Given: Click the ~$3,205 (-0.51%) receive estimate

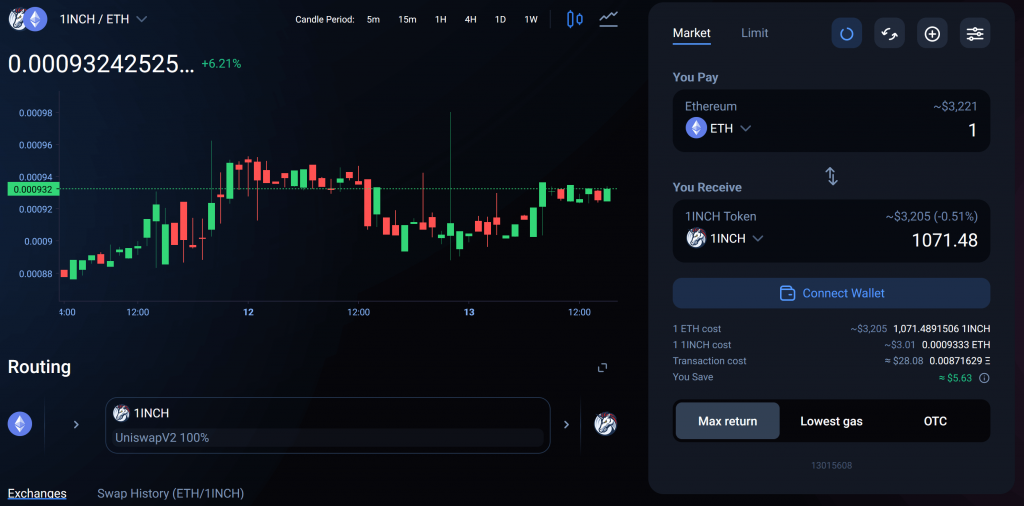Looking at the screenshot, I should pos(931,216).
